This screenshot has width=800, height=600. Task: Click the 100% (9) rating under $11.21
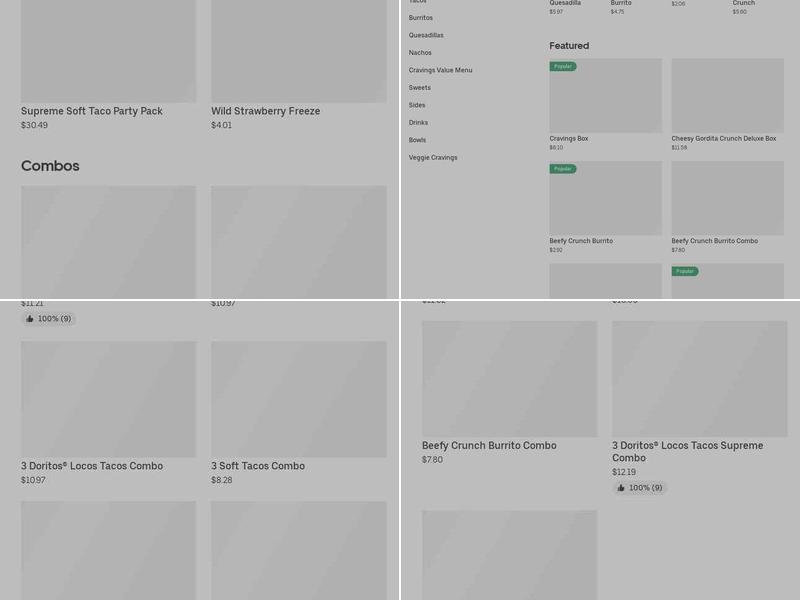pos(48,319)
